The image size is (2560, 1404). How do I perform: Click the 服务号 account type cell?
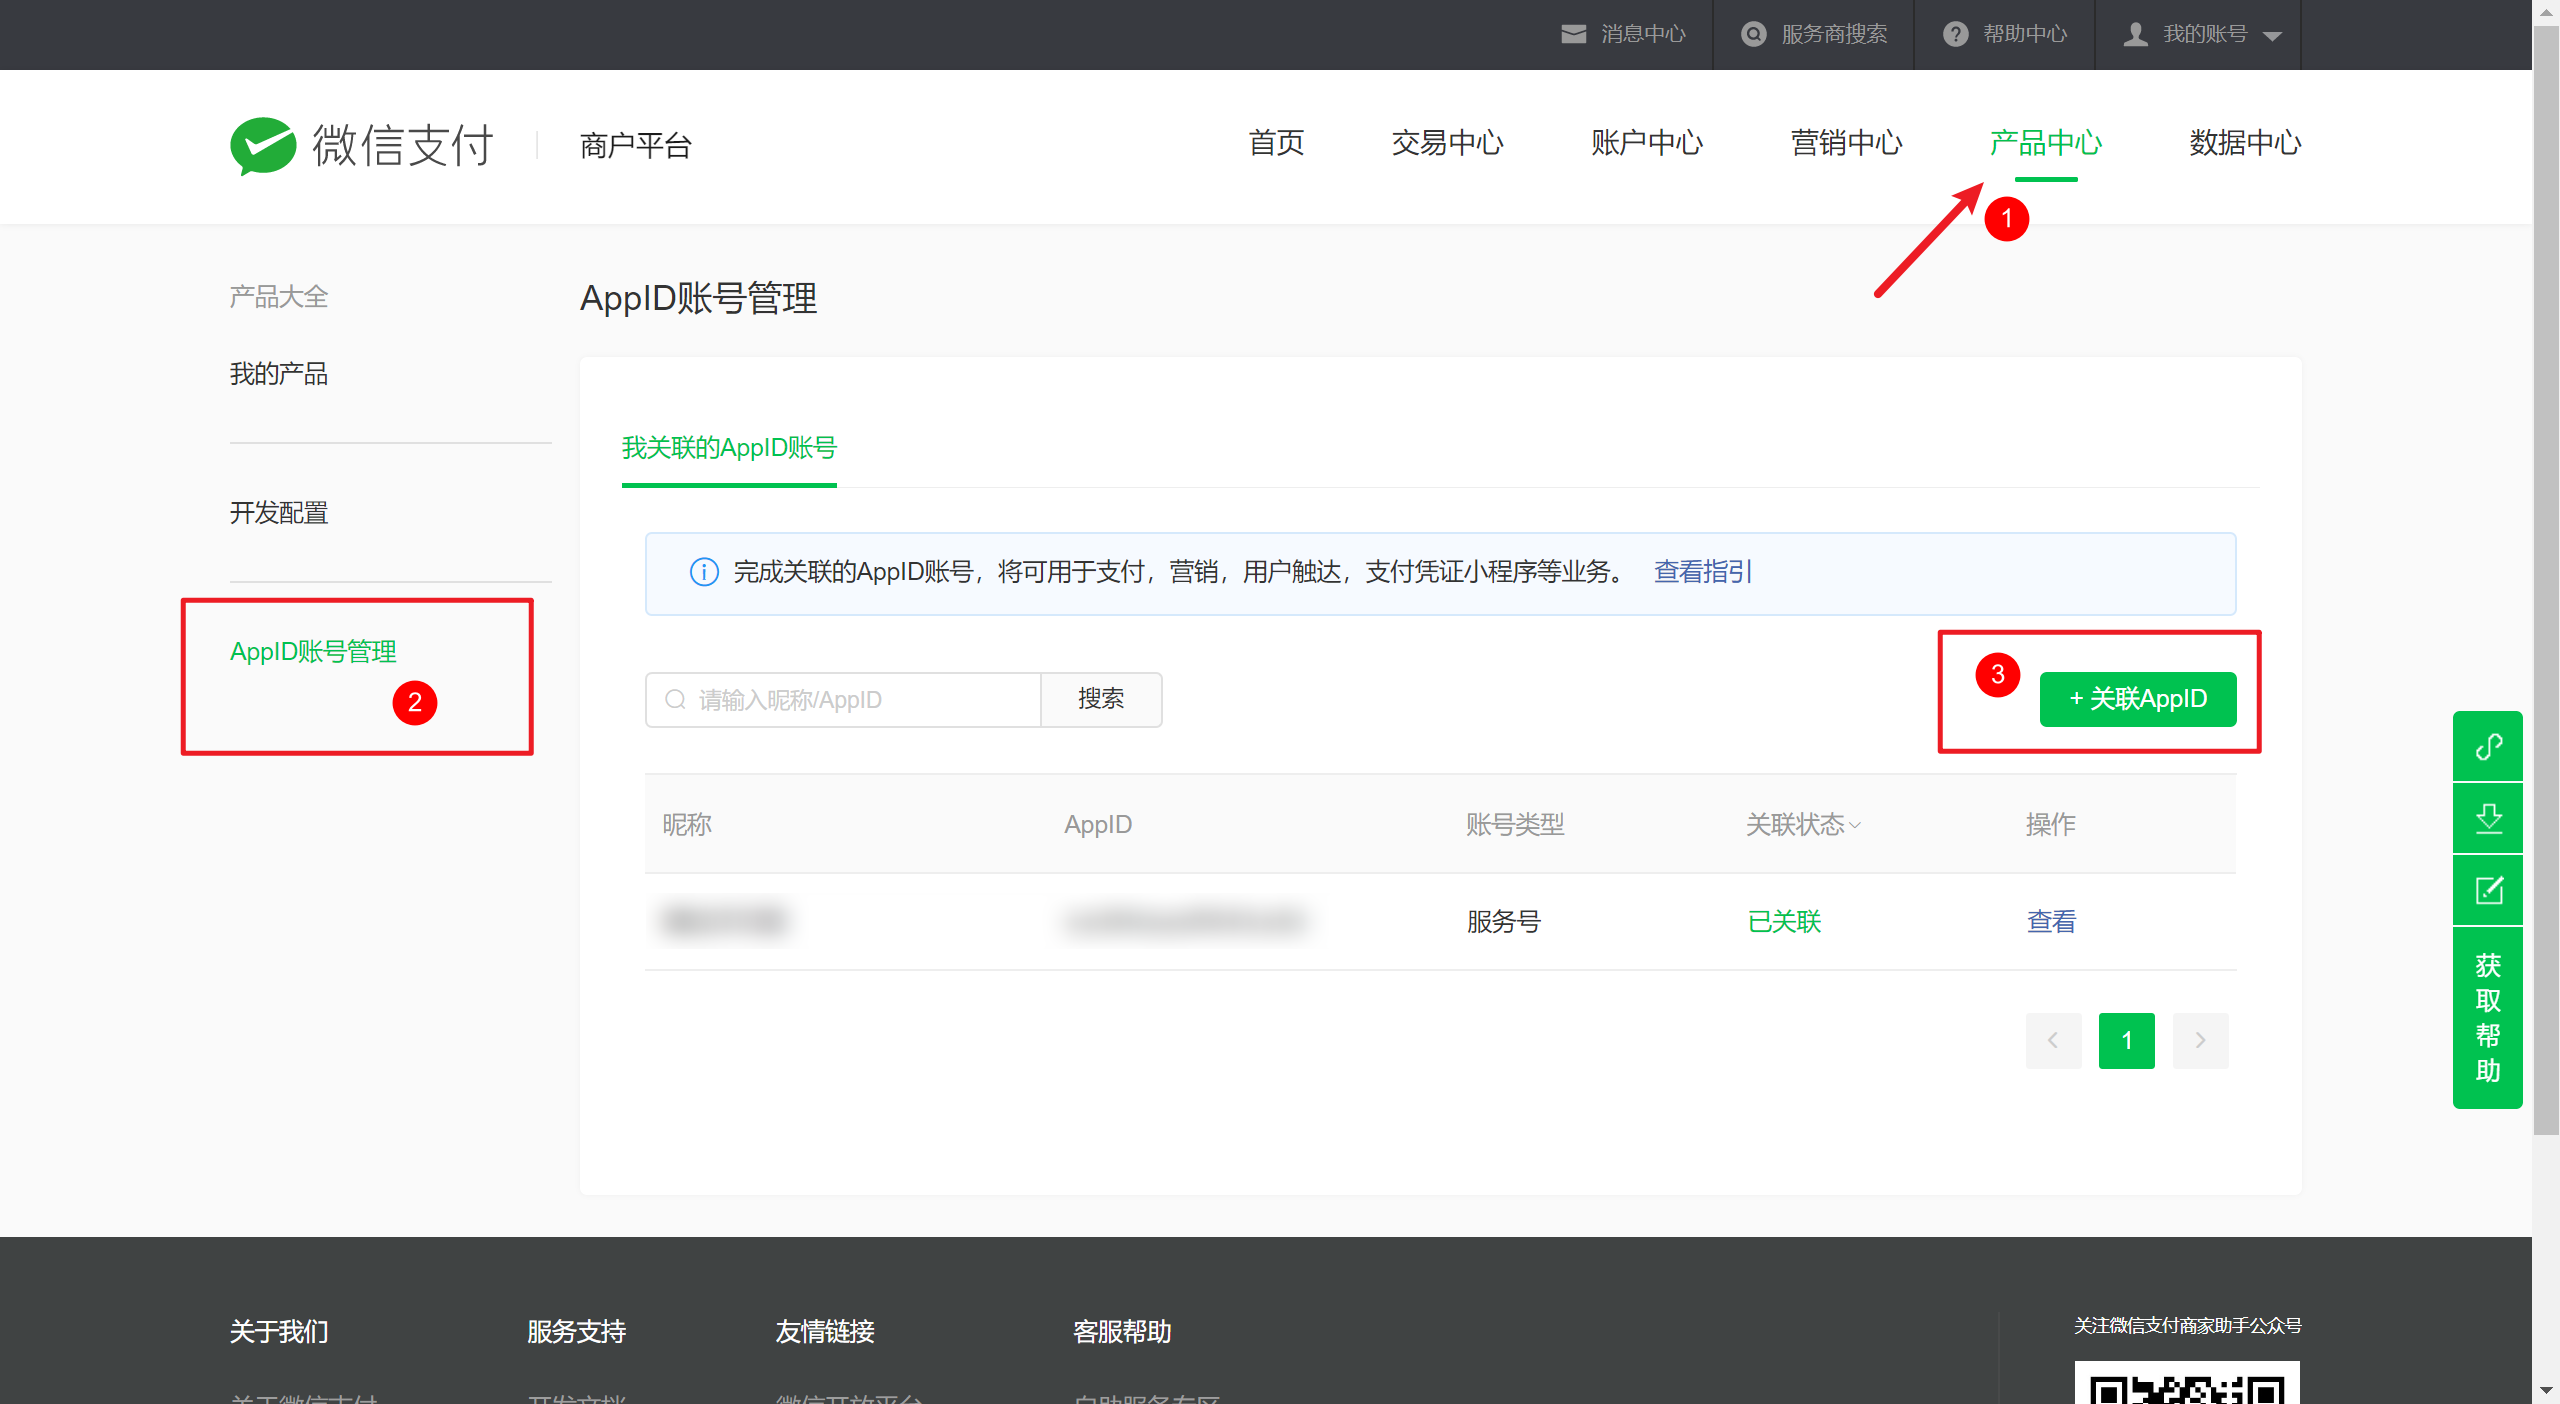pos(1504,922)
